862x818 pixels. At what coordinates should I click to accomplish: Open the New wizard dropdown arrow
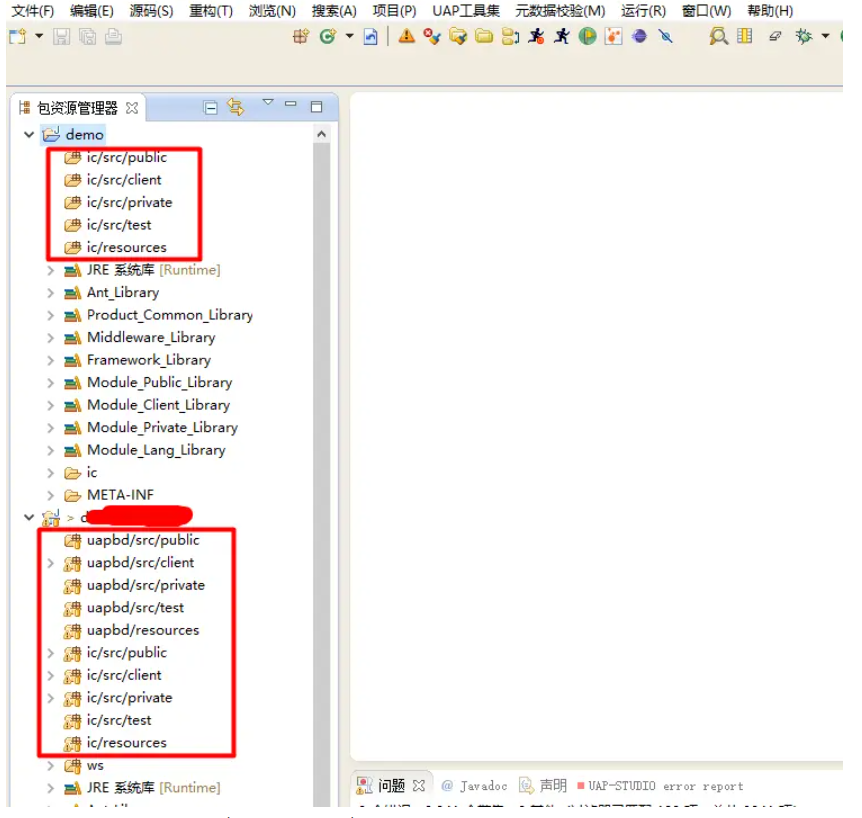[39, 37]
